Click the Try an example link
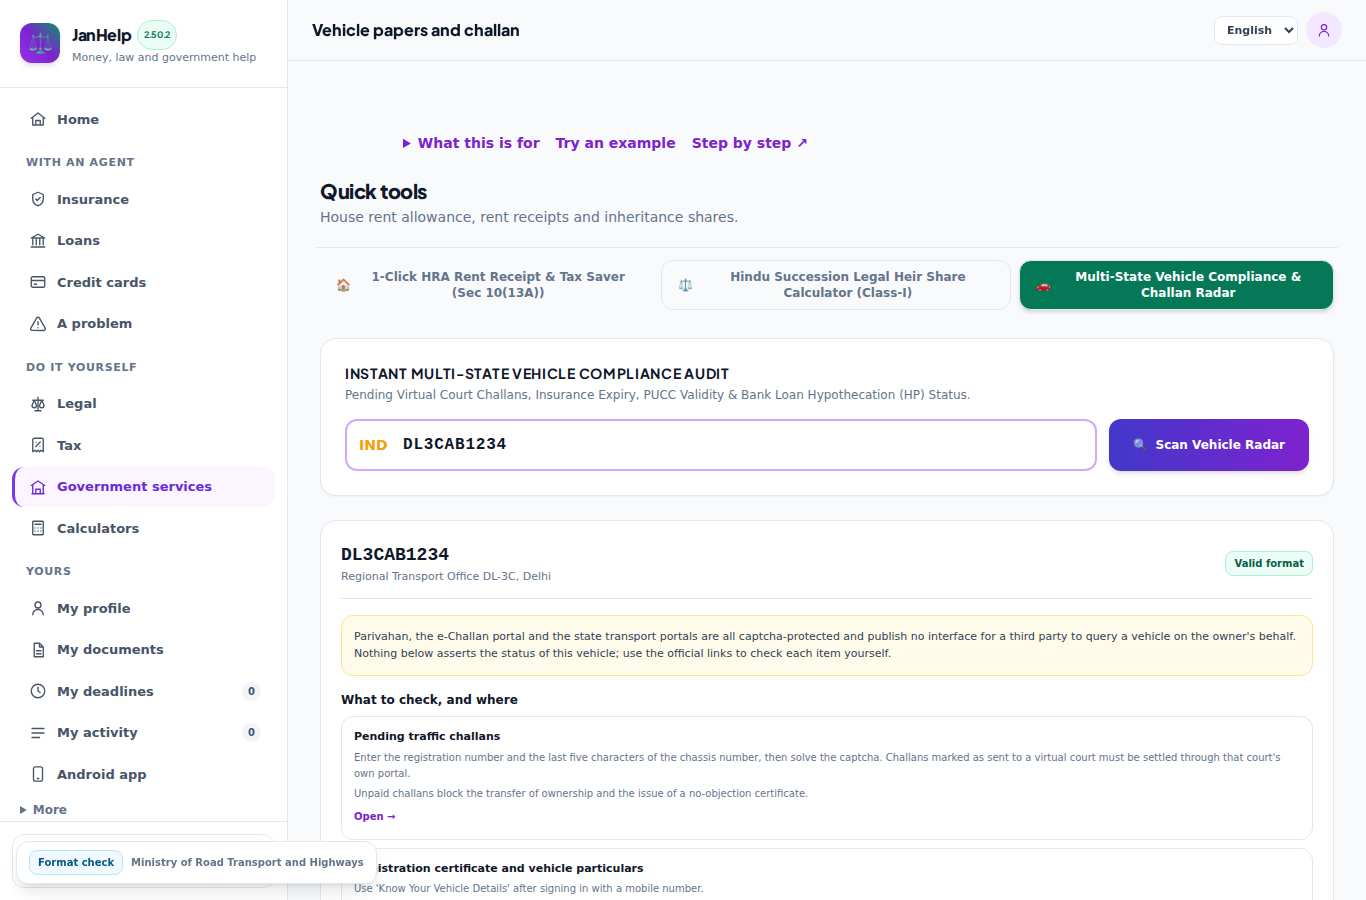This screenshot has width=1366, height=900. pos(616,143)
